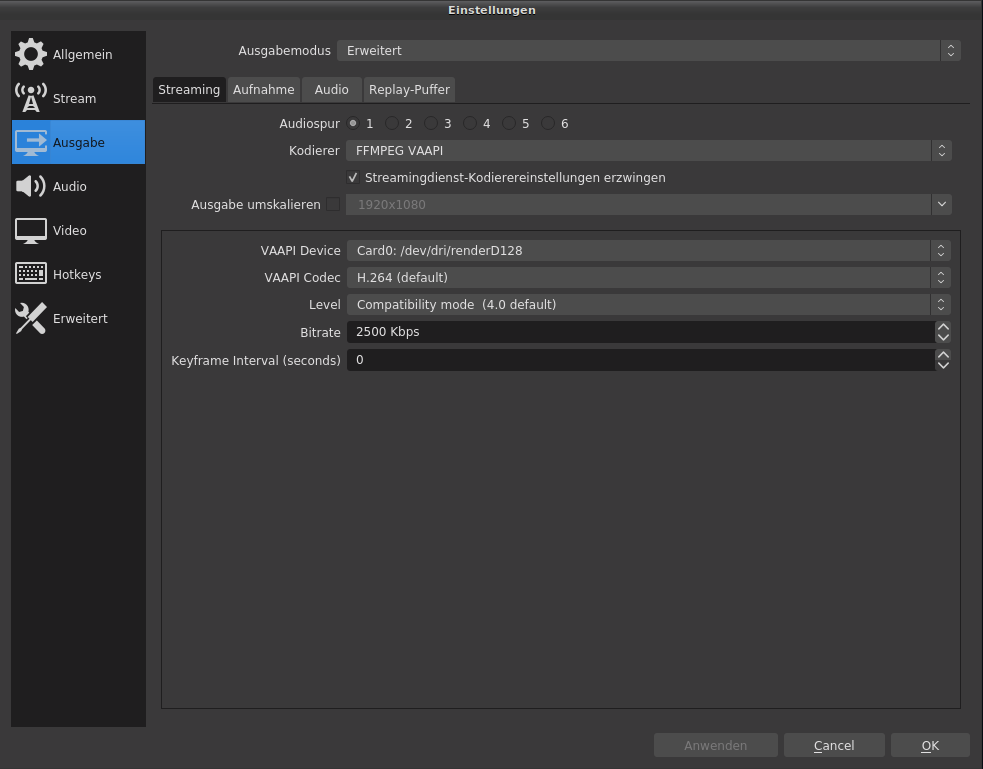Click the Ausgabe monitor icon
The width and height of the screenshot is (983, 769).
click(x=31, y=142)
